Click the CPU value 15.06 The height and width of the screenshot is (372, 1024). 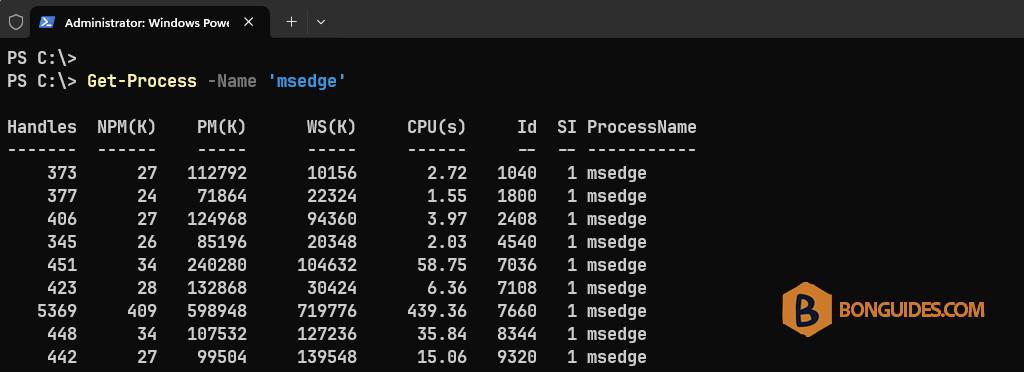442,357
